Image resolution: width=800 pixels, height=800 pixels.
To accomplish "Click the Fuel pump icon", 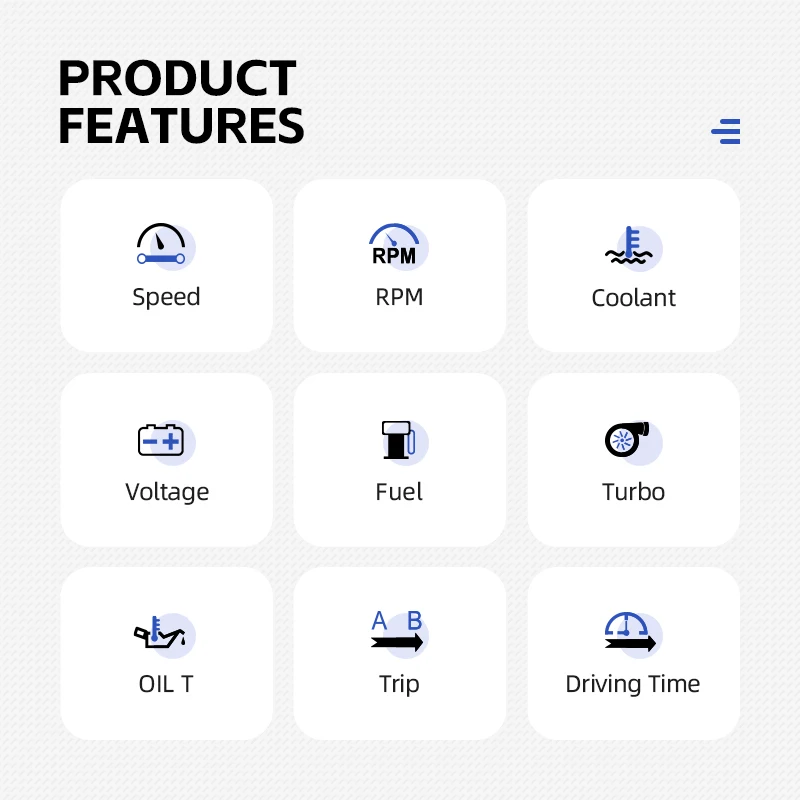I will 404,441.
